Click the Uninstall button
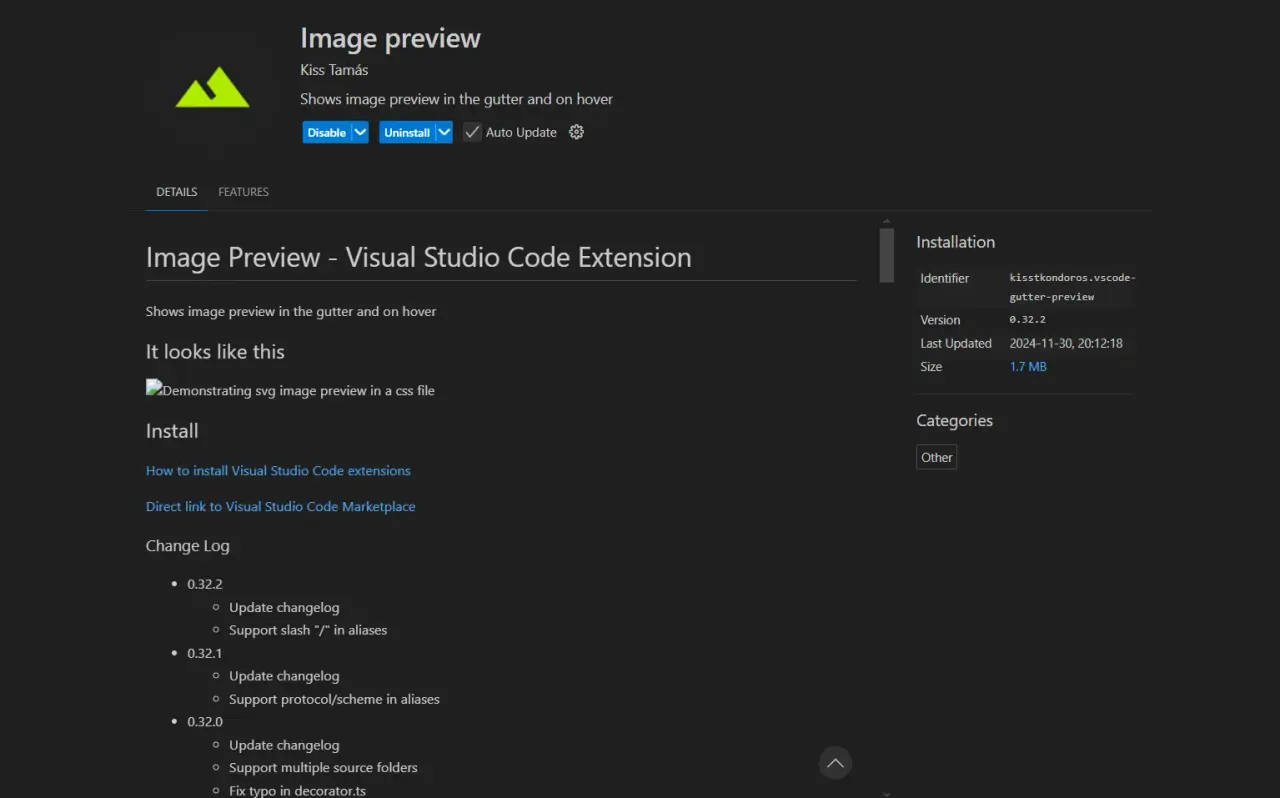This screenshot has width=1280, height=798. pyautogui.click(x=407, y=132)
